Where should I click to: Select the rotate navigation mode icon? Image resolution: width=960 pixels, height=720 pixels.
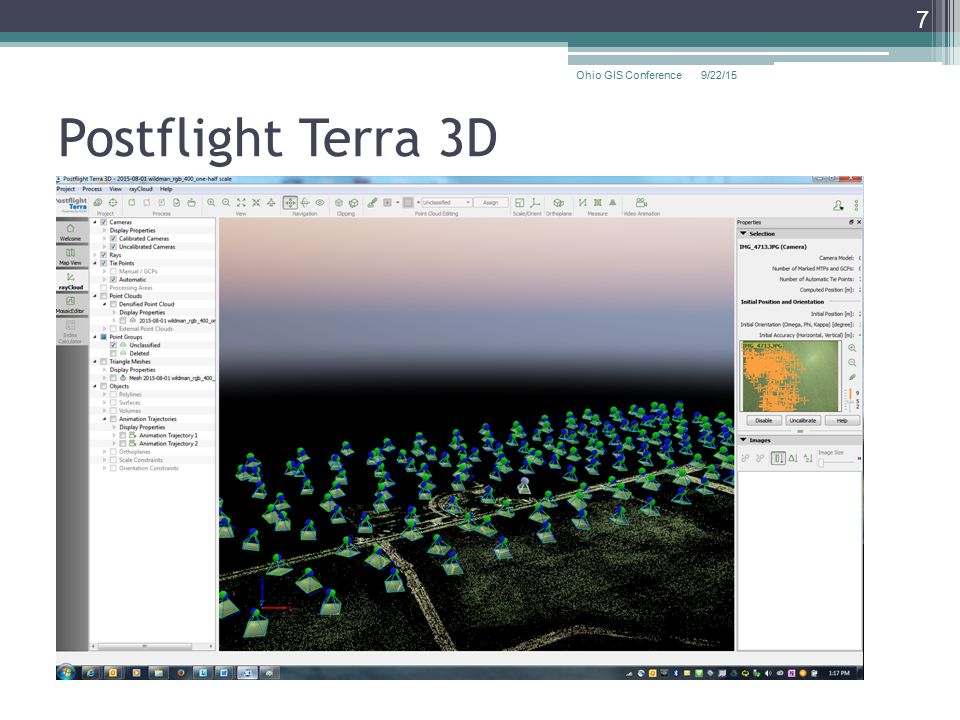(305, 203)
